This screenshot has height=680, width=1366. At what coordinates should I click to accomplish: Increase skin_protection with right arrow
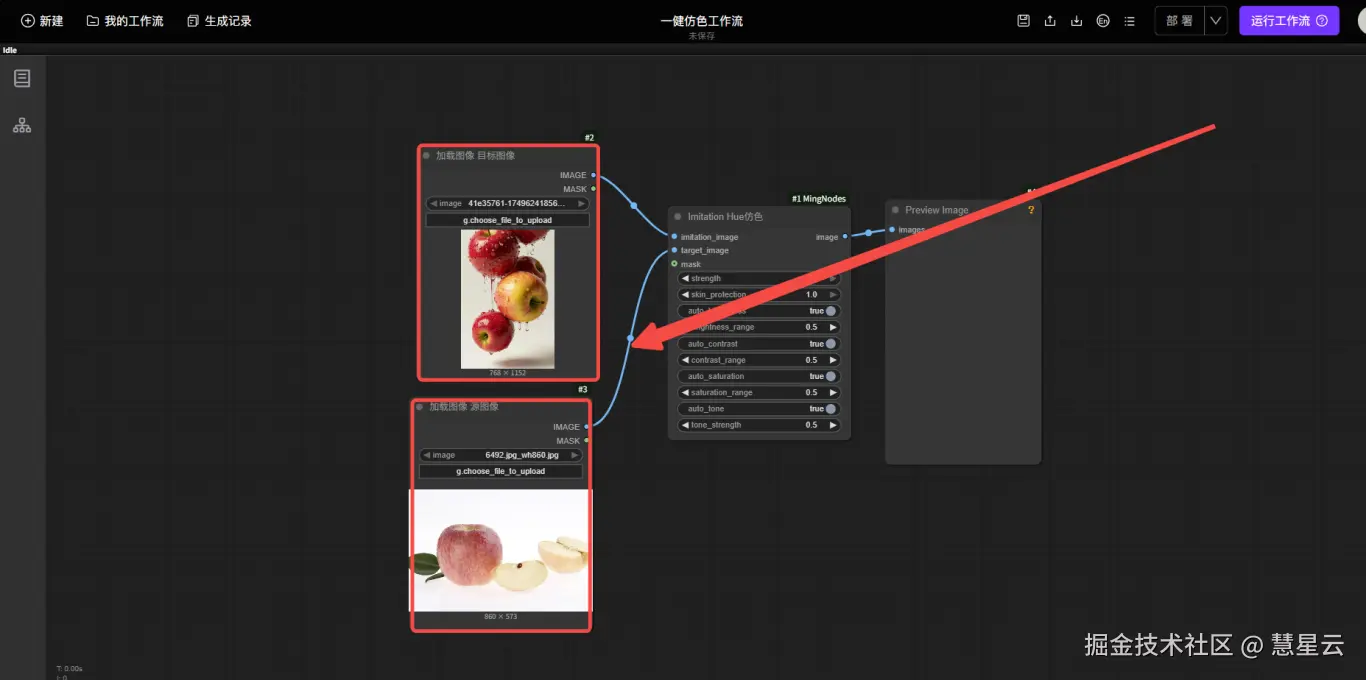(x=834, y=295)
